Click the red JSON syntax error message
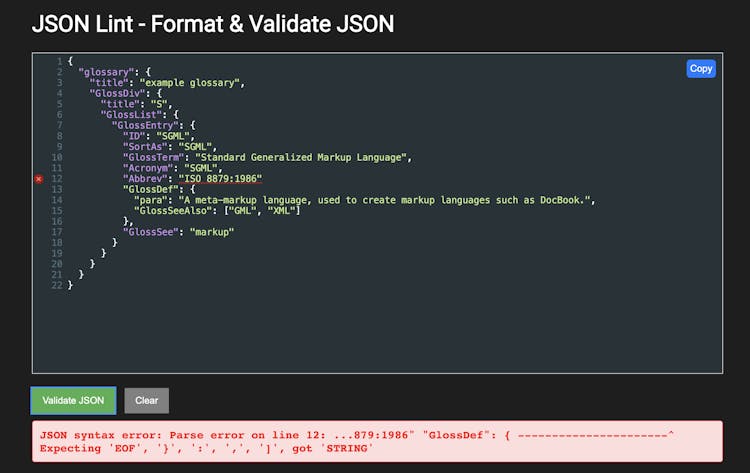The width and height of the screenshot is (750, 473). click(376, 441)
